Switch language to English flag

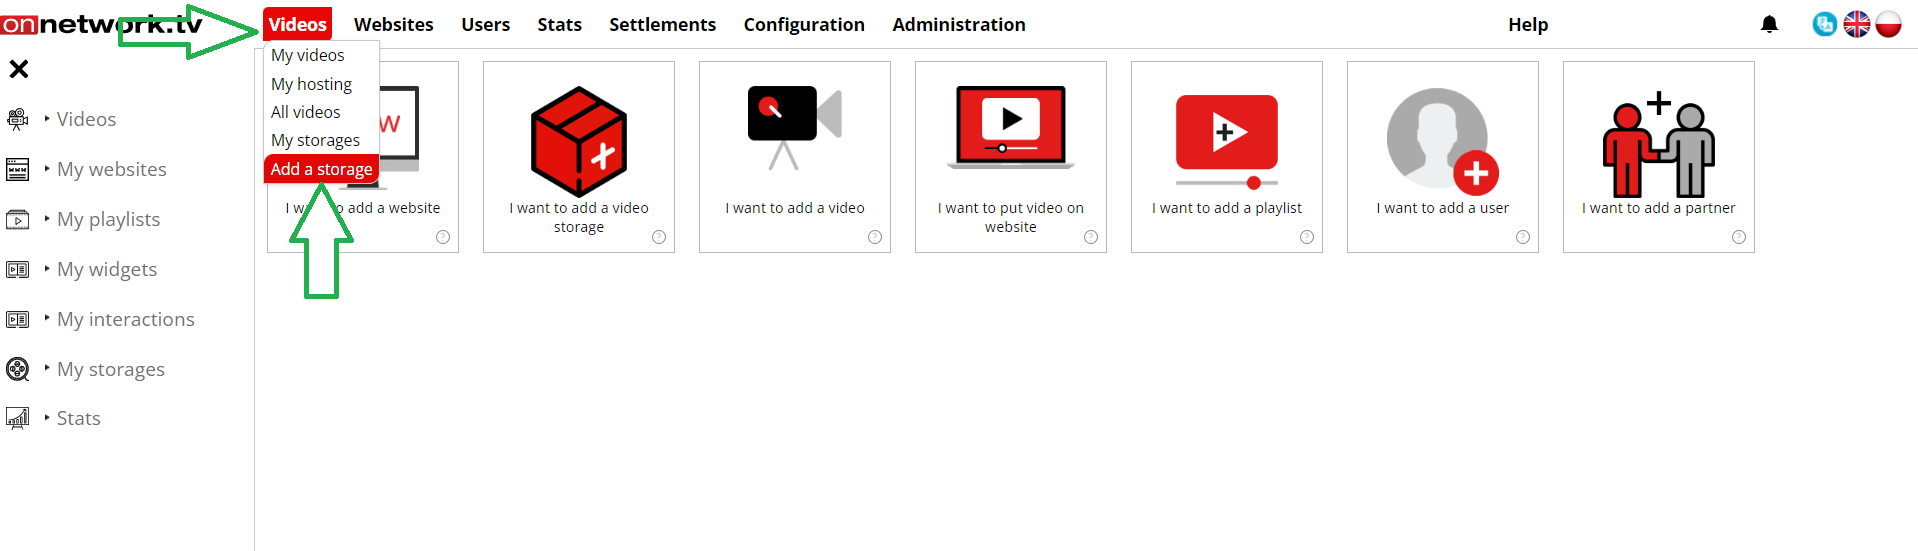click(x=1856, y=24)
